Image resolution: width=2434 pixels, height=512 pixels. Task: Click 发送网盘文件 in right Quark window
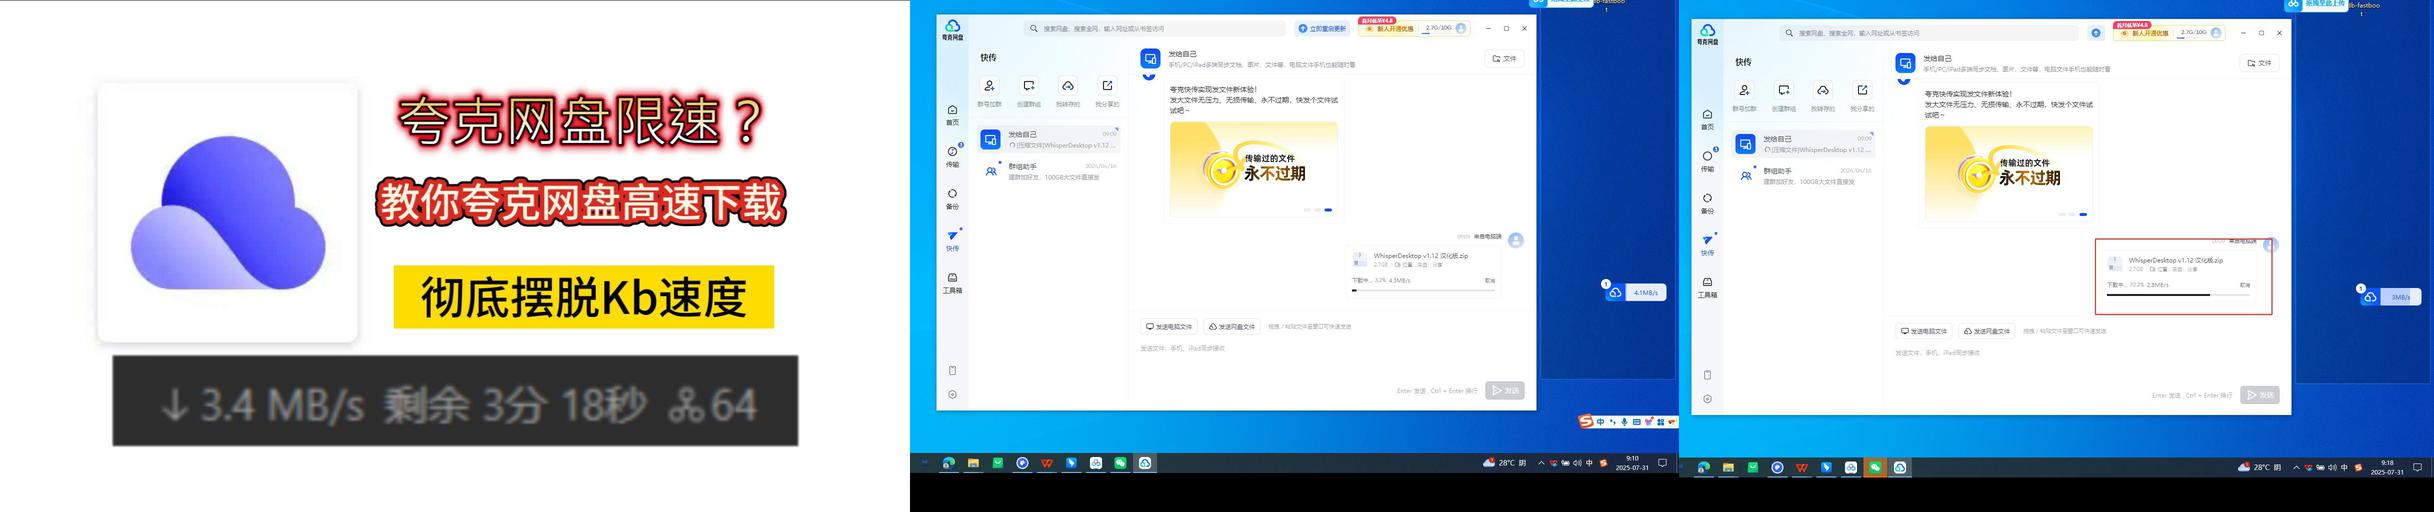click(1986, 331)
